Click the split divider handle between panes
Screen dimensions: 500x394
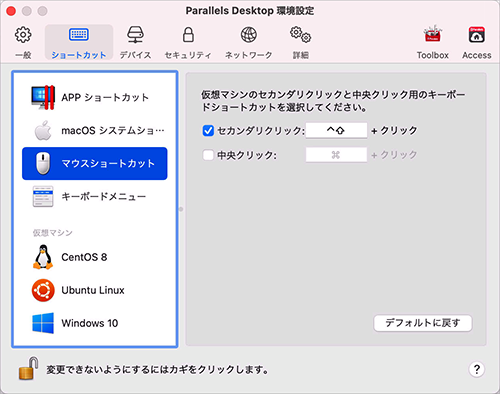pyautogui.click(x=181, y=209)
